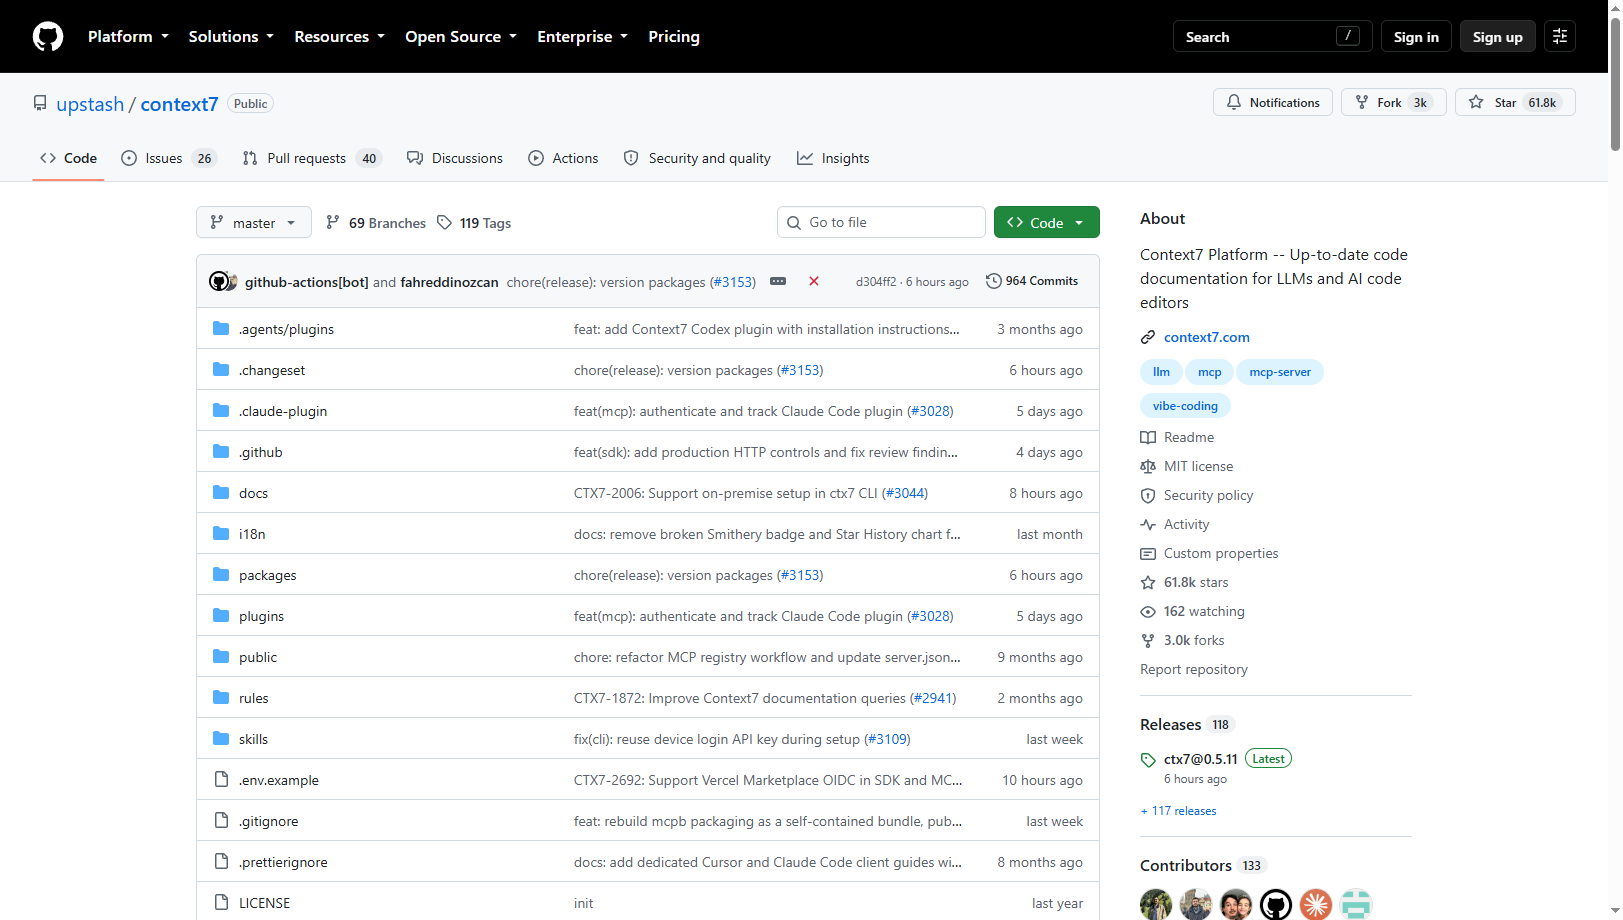This screenshot has height=920, width=1623.
Task: Click the Sign up button
Action: (x=1498, y=36)
